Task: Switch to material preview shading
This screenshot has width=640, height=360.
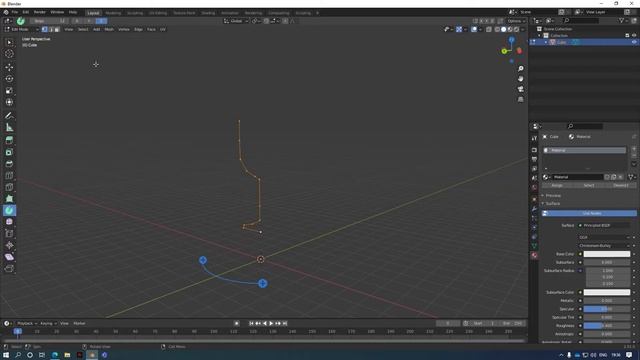Action: point(510,29)
